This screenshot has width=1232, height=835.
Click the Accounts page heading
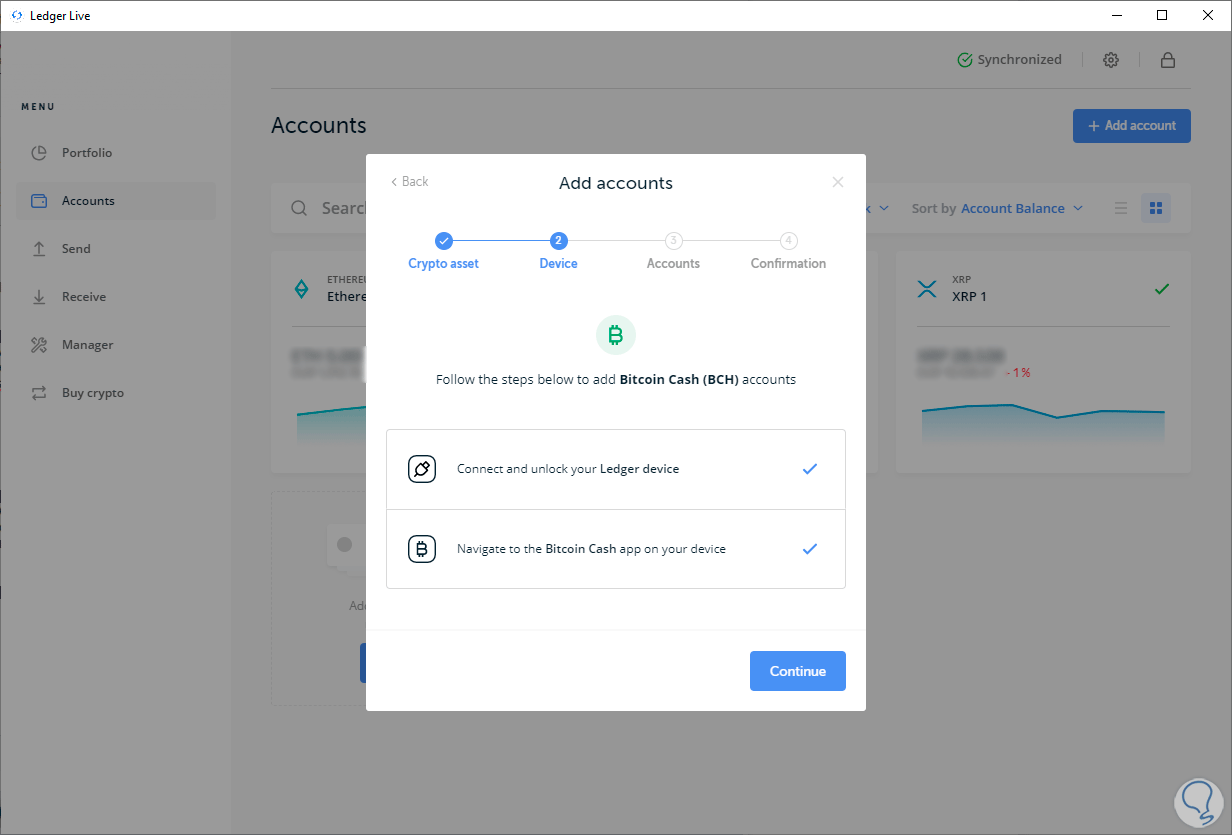(x=319, y=126)
